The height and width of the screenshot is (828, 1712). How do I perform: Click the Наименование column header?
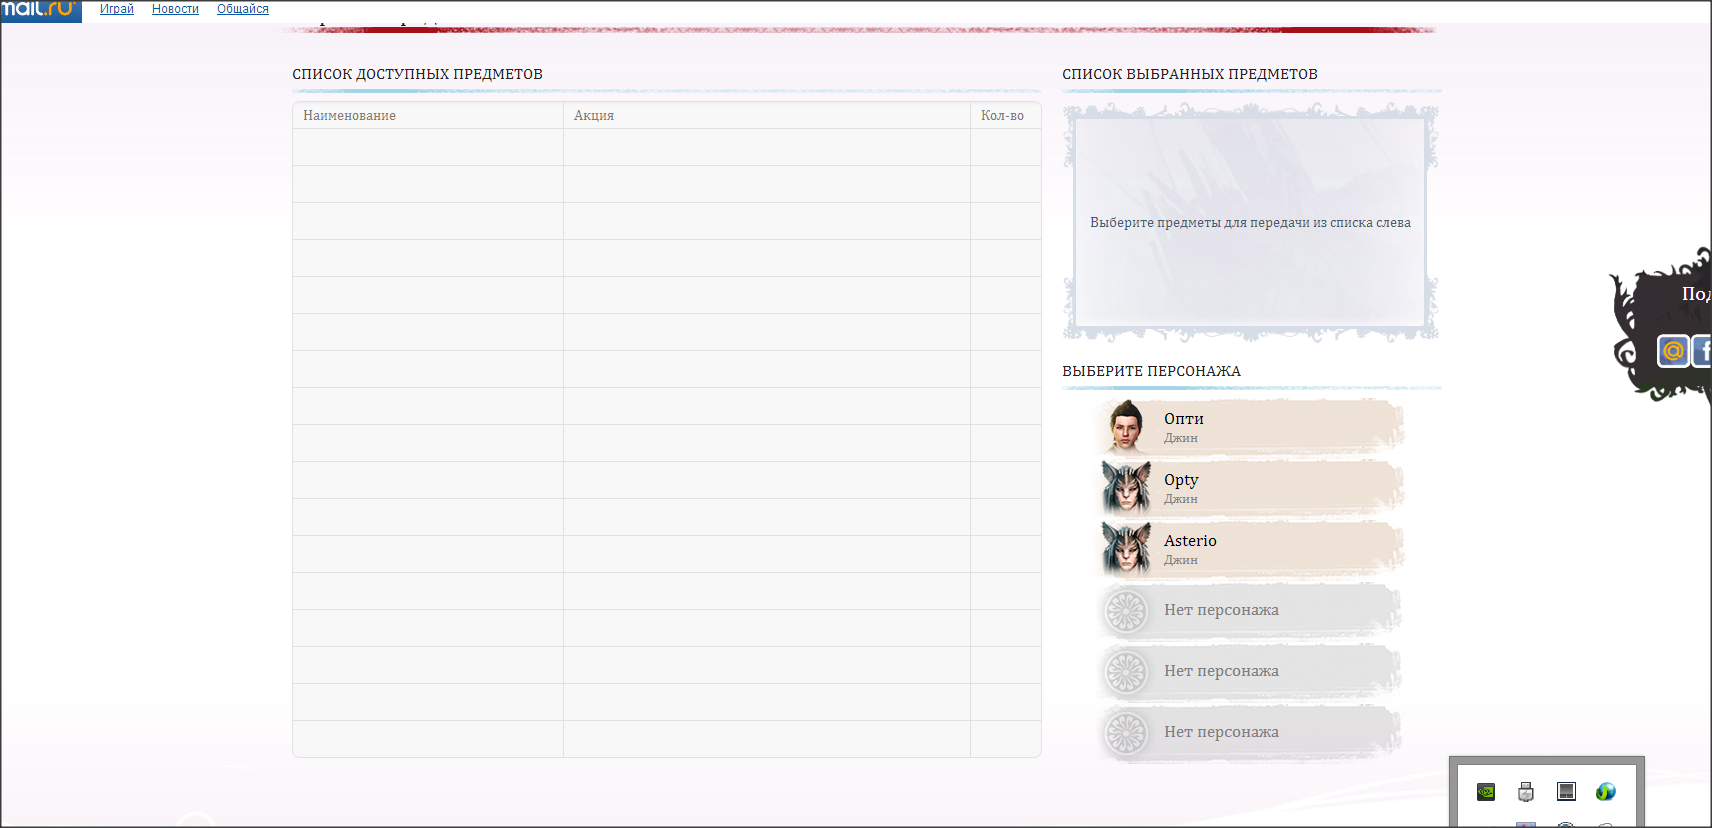click(428, 115)
